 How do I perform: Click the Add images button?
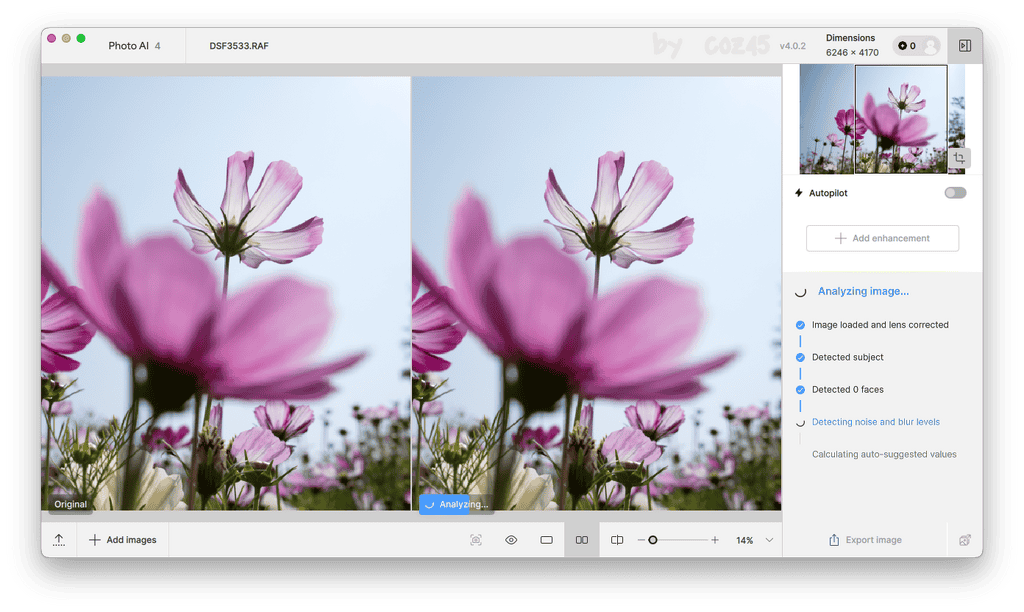point(123,540)
